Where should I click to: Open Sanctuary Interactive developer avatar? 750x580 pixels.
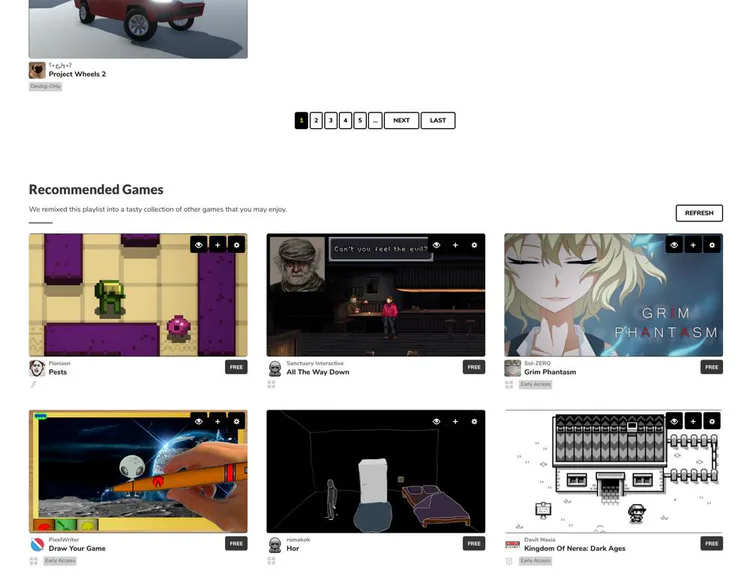[x=275, y=368]
